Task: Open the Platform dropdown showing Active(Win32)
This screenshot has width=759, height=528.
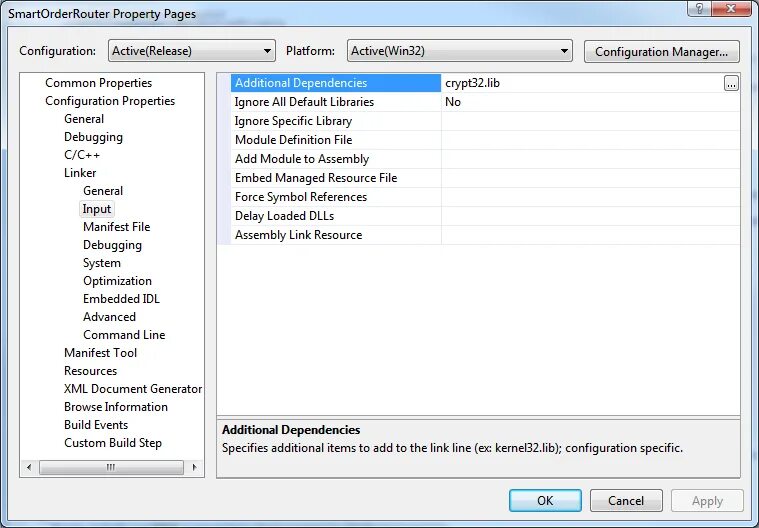Action: click(x=459, y=51)
